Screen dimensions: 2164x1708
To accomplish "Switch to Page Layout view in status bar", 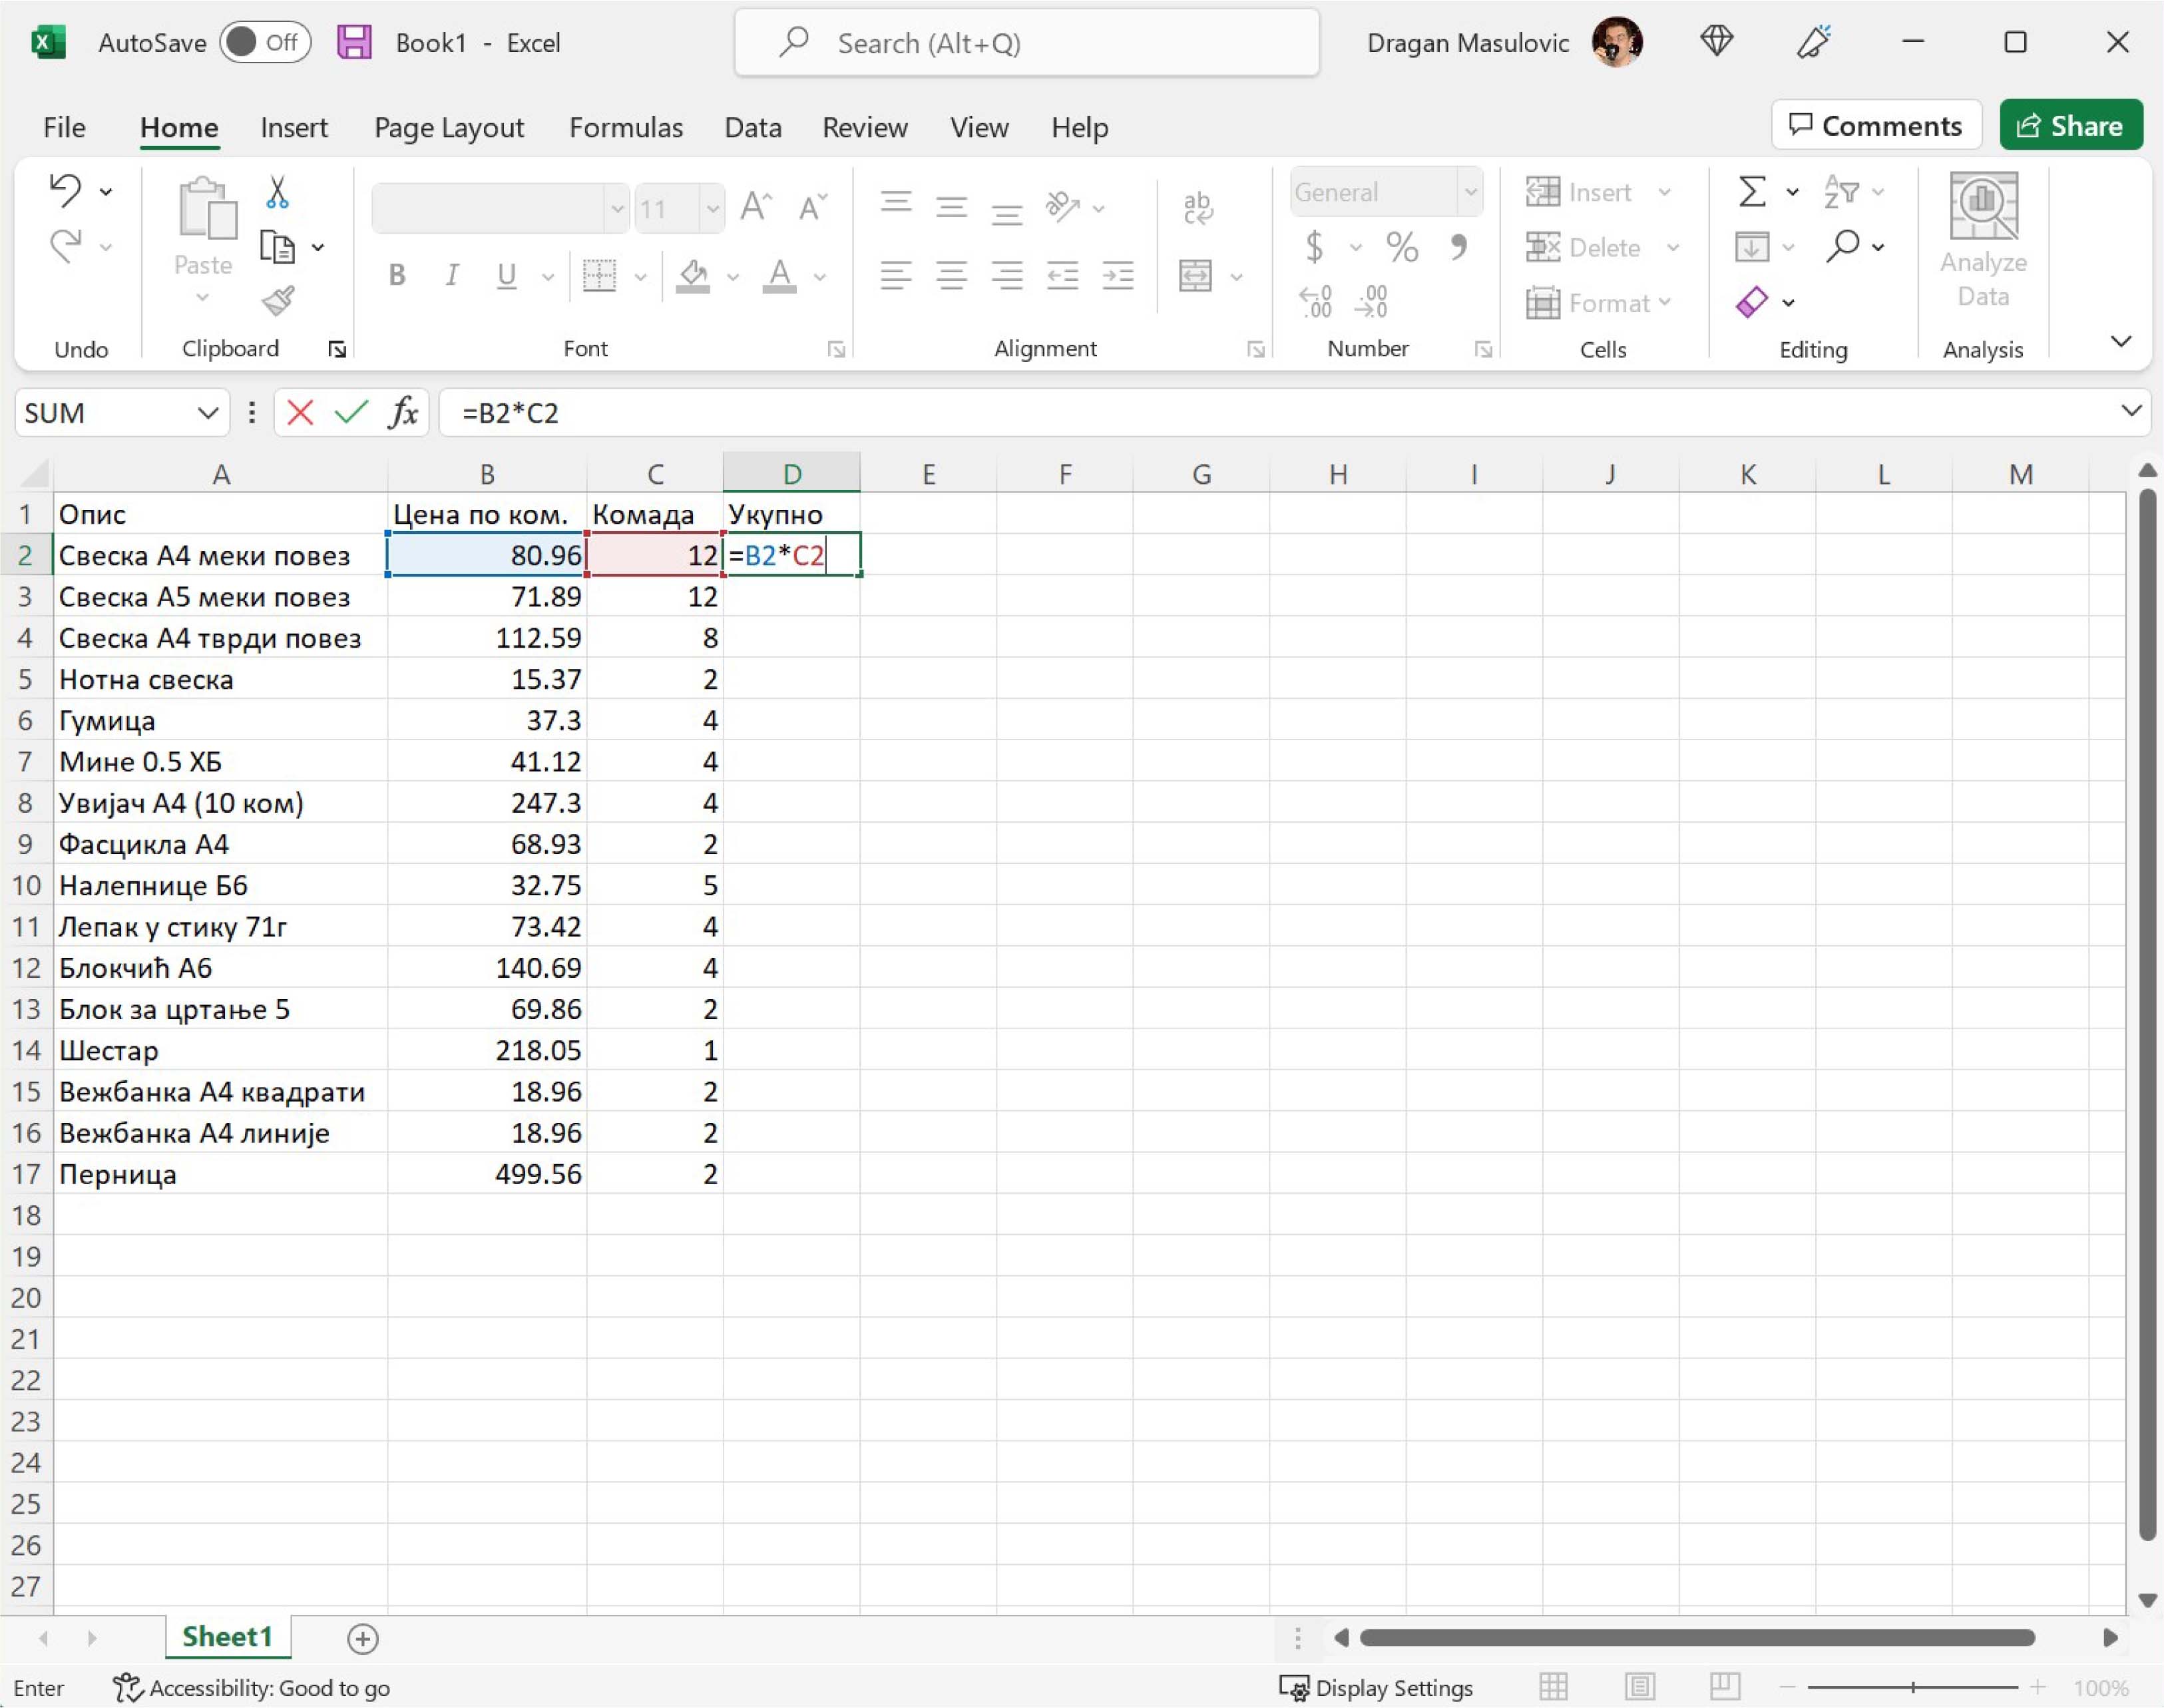I will [x=1640, y=1688].
